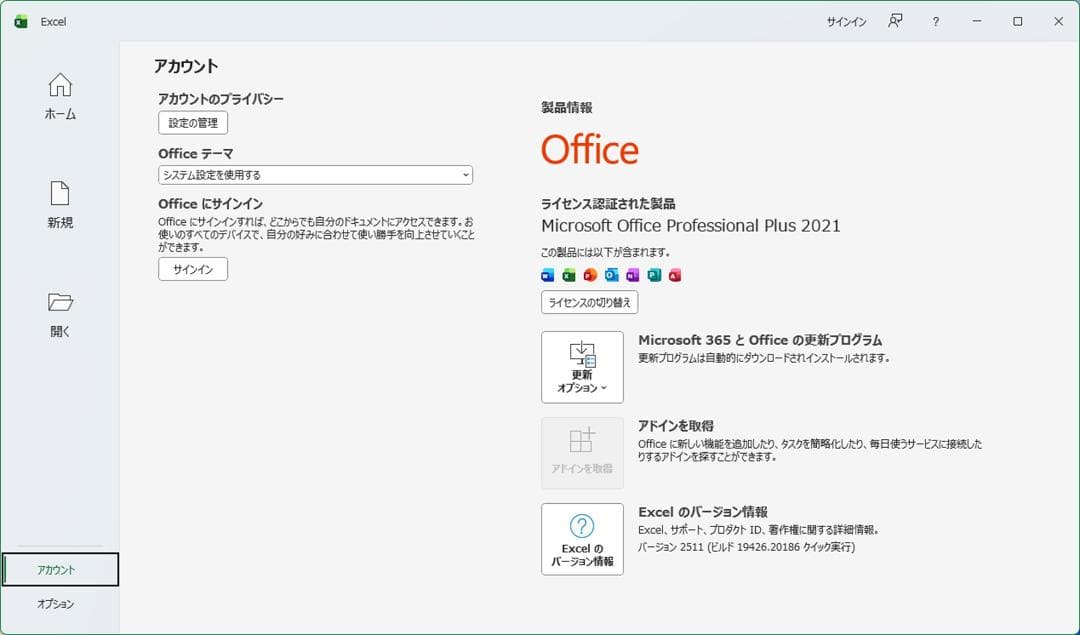Click the PowerPoint app icon
Screen dimensions: 1080x635
589,275
